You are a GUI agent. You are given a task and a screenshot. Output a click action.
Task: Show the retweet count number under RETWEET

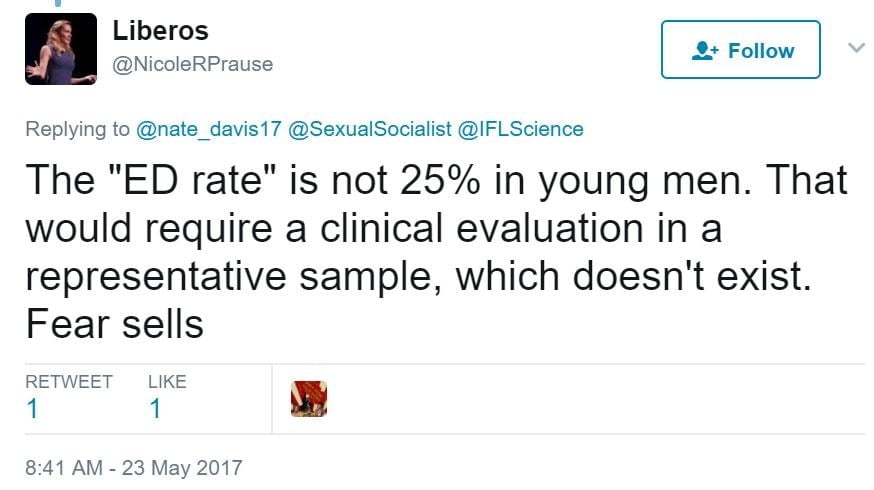32,408
